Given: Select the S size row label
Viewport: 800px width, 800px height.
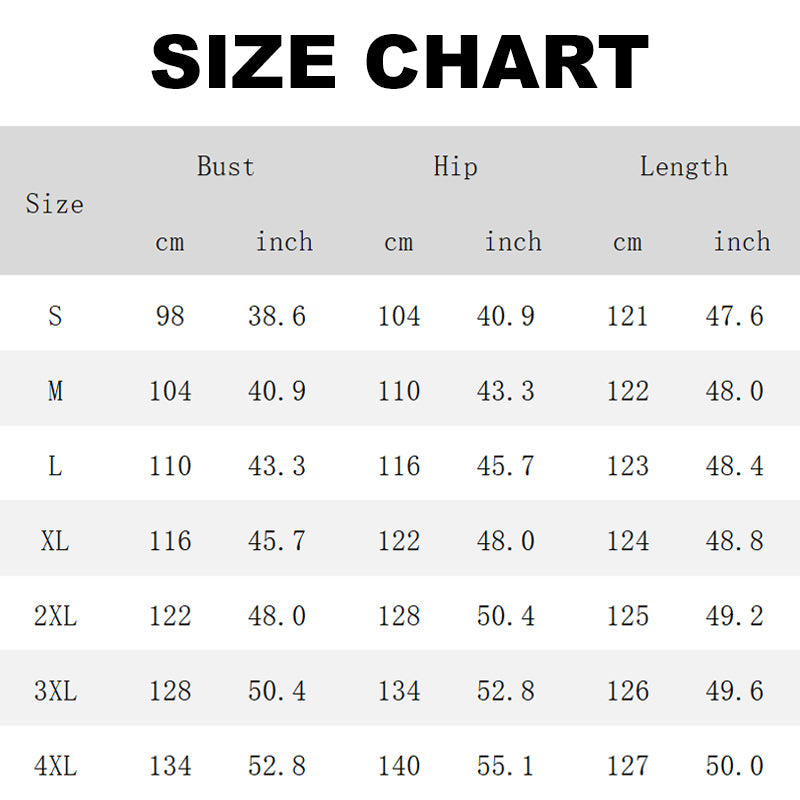Looking at the screenshot, I should (55, 316).
